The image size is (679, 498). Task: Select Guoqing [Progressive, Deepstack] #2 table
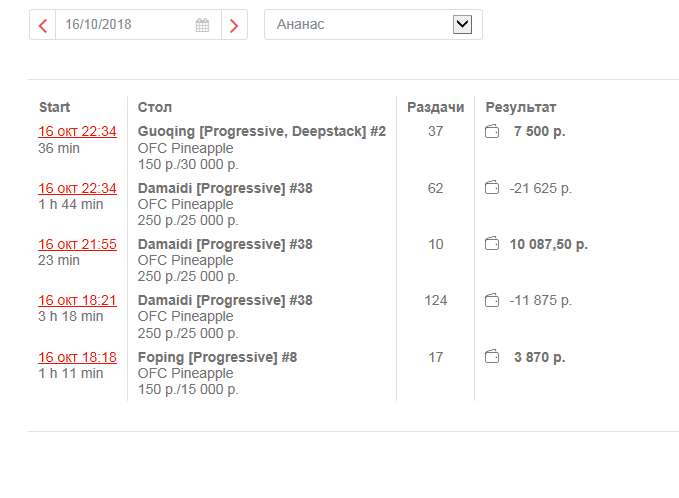[x=261, y=132]
